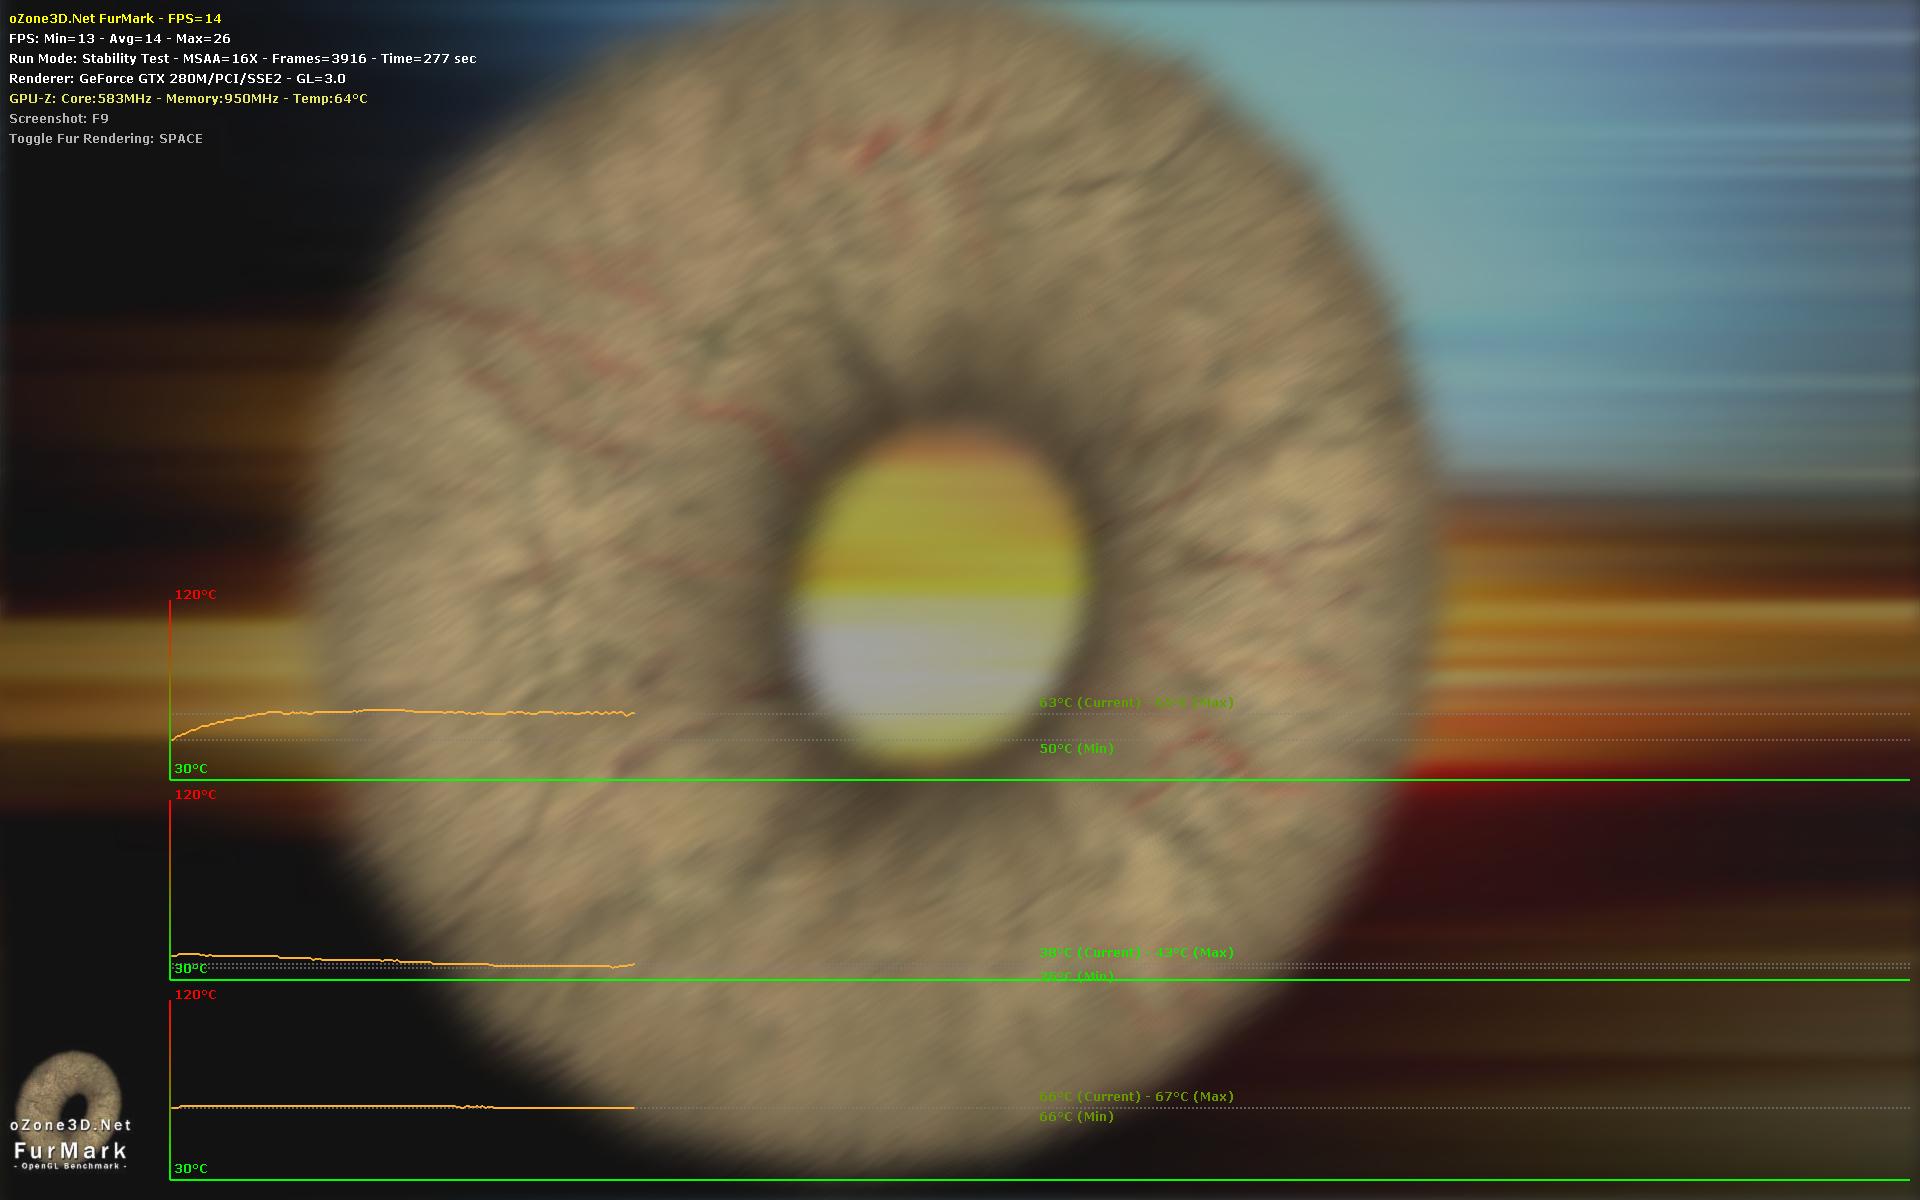This screenshot has height=1200, width=1920.
Task: Click the 30°C label on bottom graph
Action: pos(191,1168)
